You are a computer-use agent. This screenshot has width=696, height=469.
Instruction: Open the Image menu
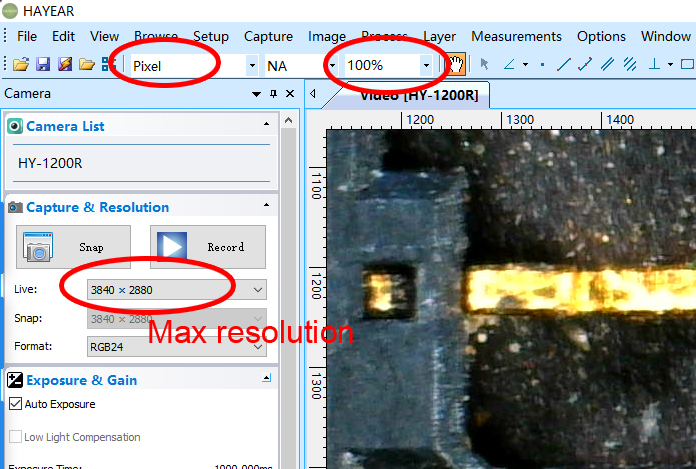(327, 36)
